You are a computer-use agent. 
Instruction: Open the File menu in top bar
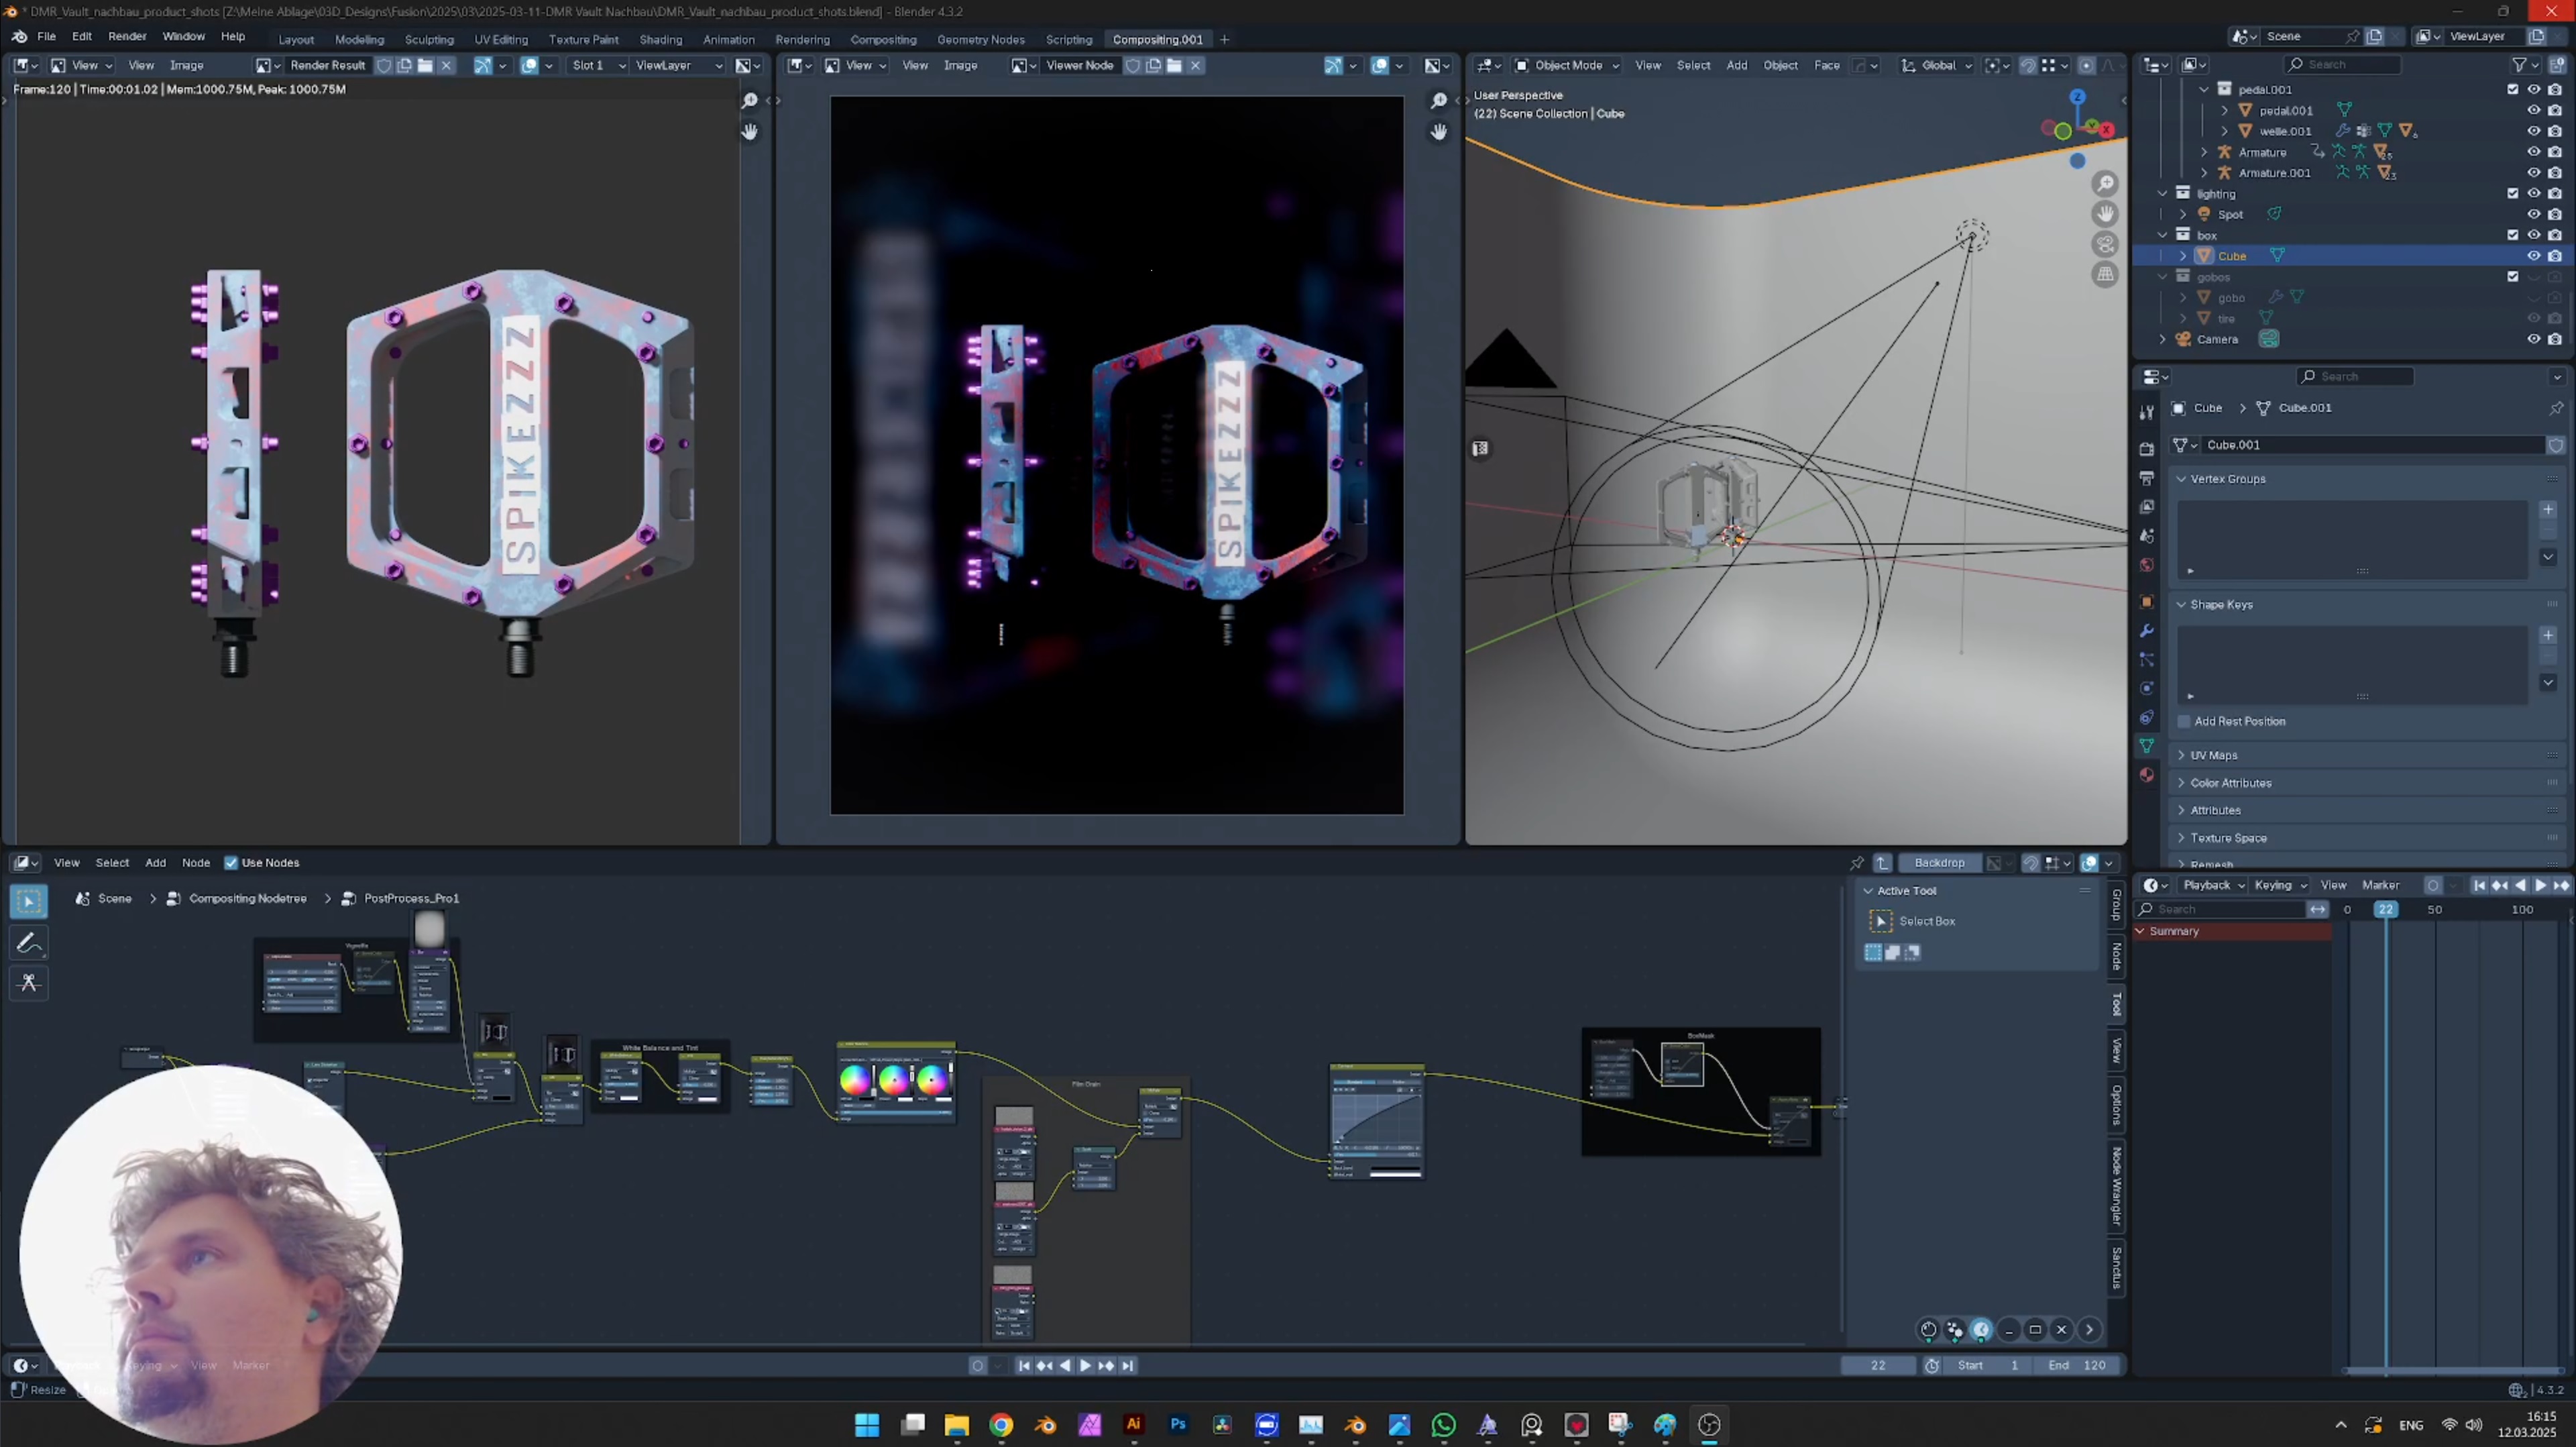click(46, 36)
